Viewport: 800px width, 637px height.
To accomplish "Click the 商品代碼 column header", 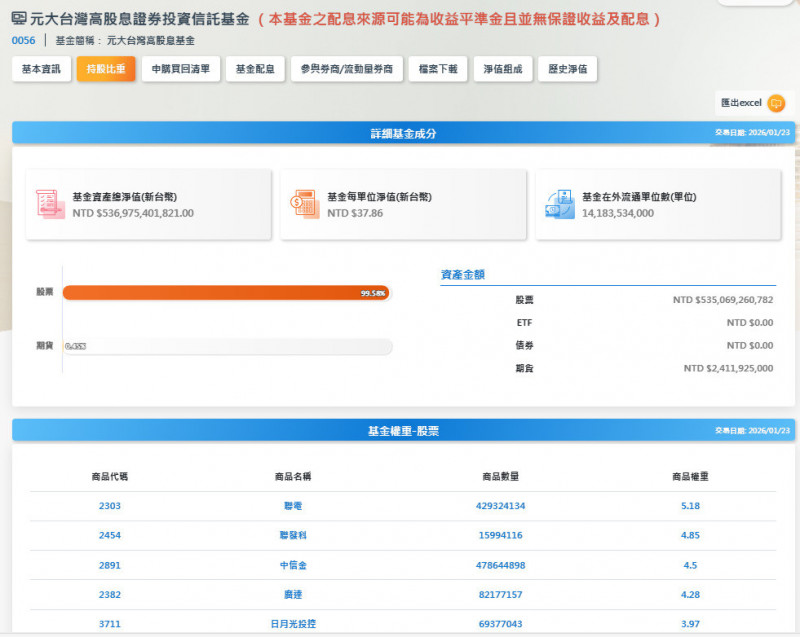I will point(110,477).
